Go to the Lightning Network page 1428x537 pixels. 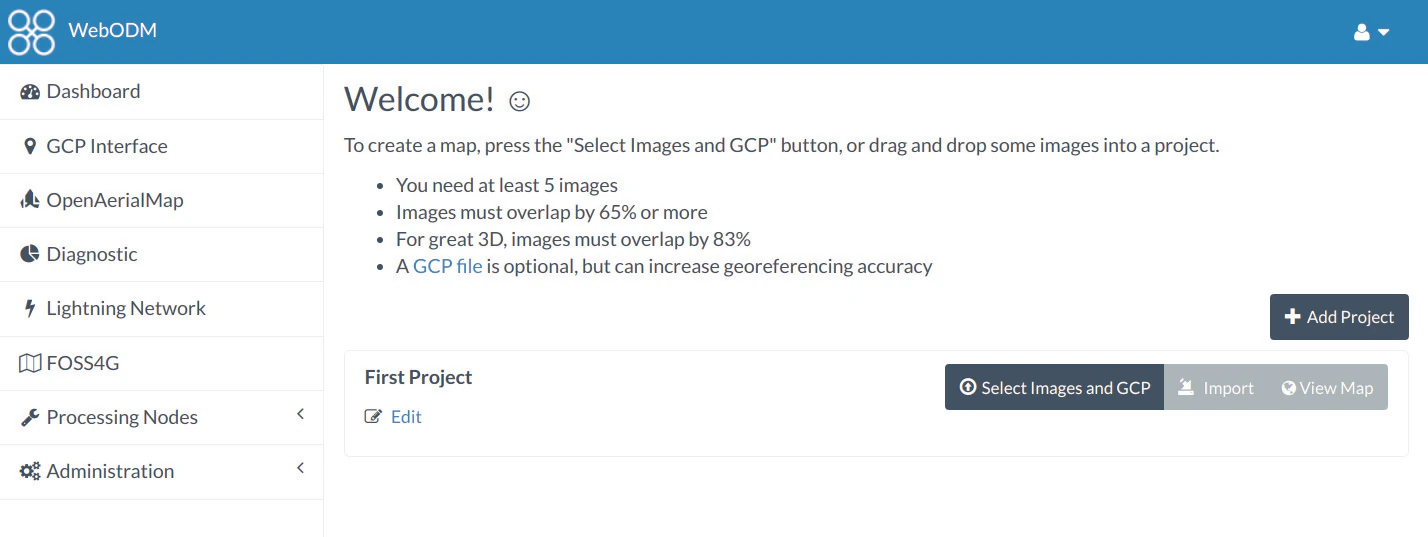[126, 308]
